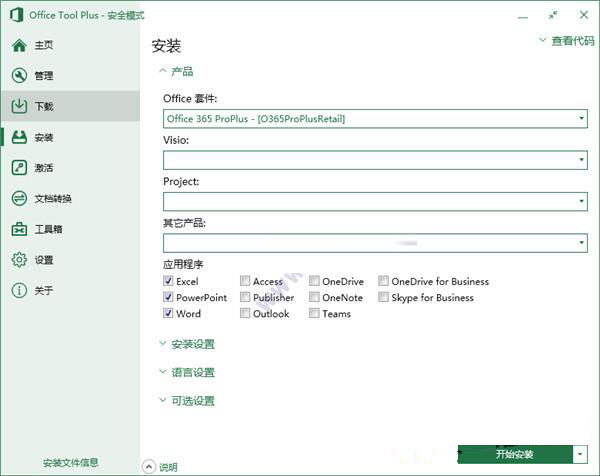Click the document conversion arrows icon
The image size is (600, 476).
click(19, 198)
